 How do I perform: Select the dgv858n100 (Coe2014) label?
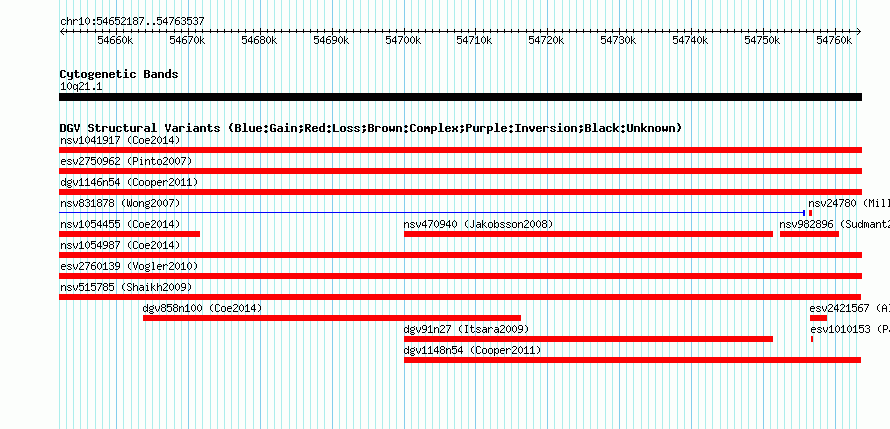203,308
